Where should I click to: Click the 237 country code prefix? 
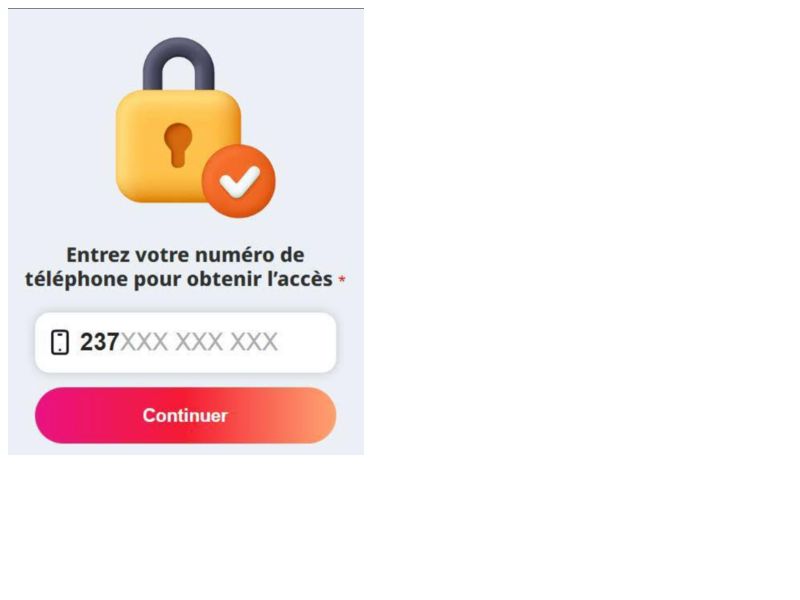pyautogui.click(x=99, y=342)
